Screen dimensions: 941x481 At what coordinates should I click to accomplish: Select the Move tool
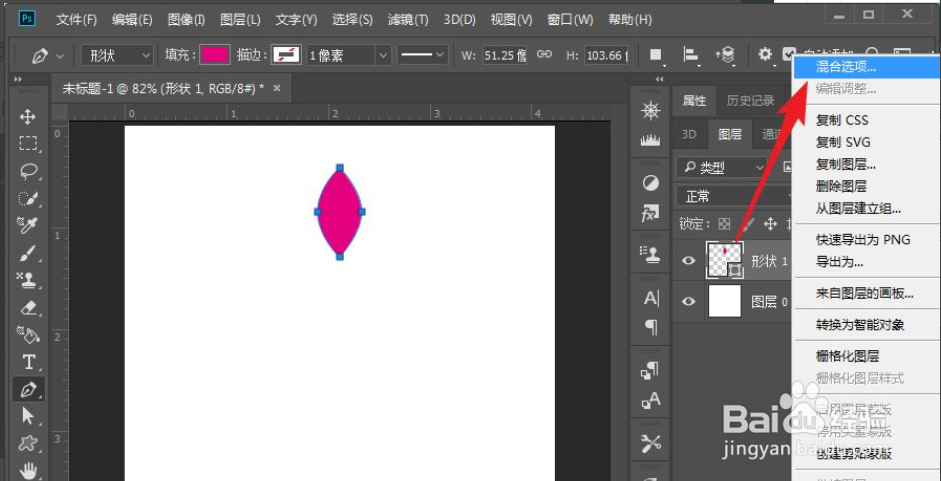tap(28, 116)
